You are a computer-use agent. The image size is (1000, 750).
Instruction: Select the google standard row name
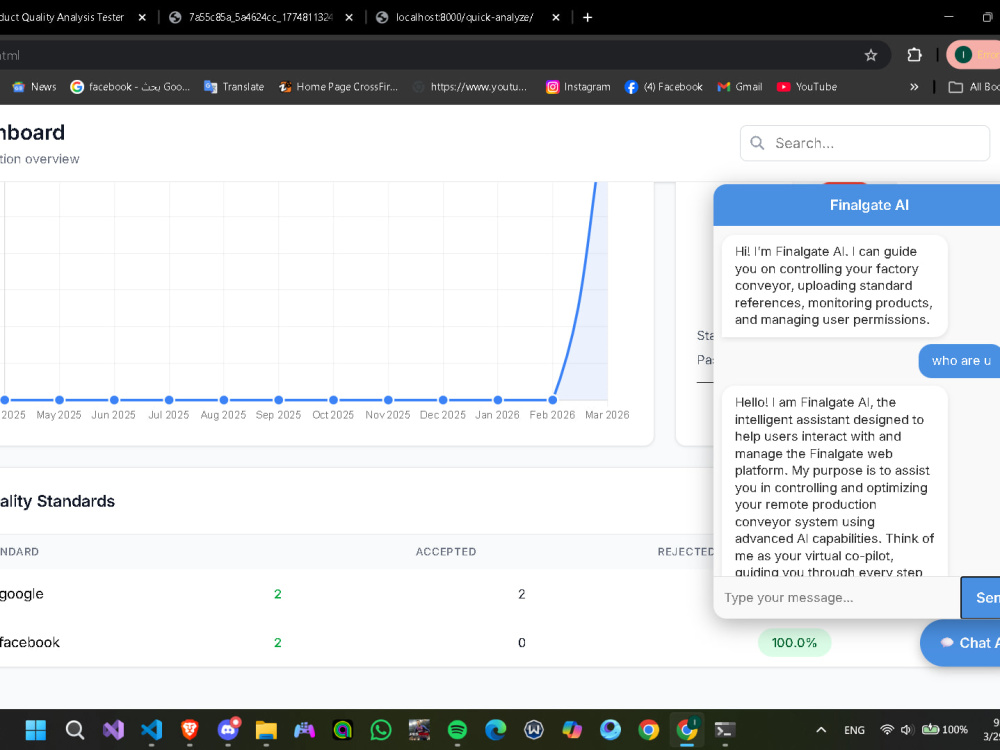click(22, 594)
